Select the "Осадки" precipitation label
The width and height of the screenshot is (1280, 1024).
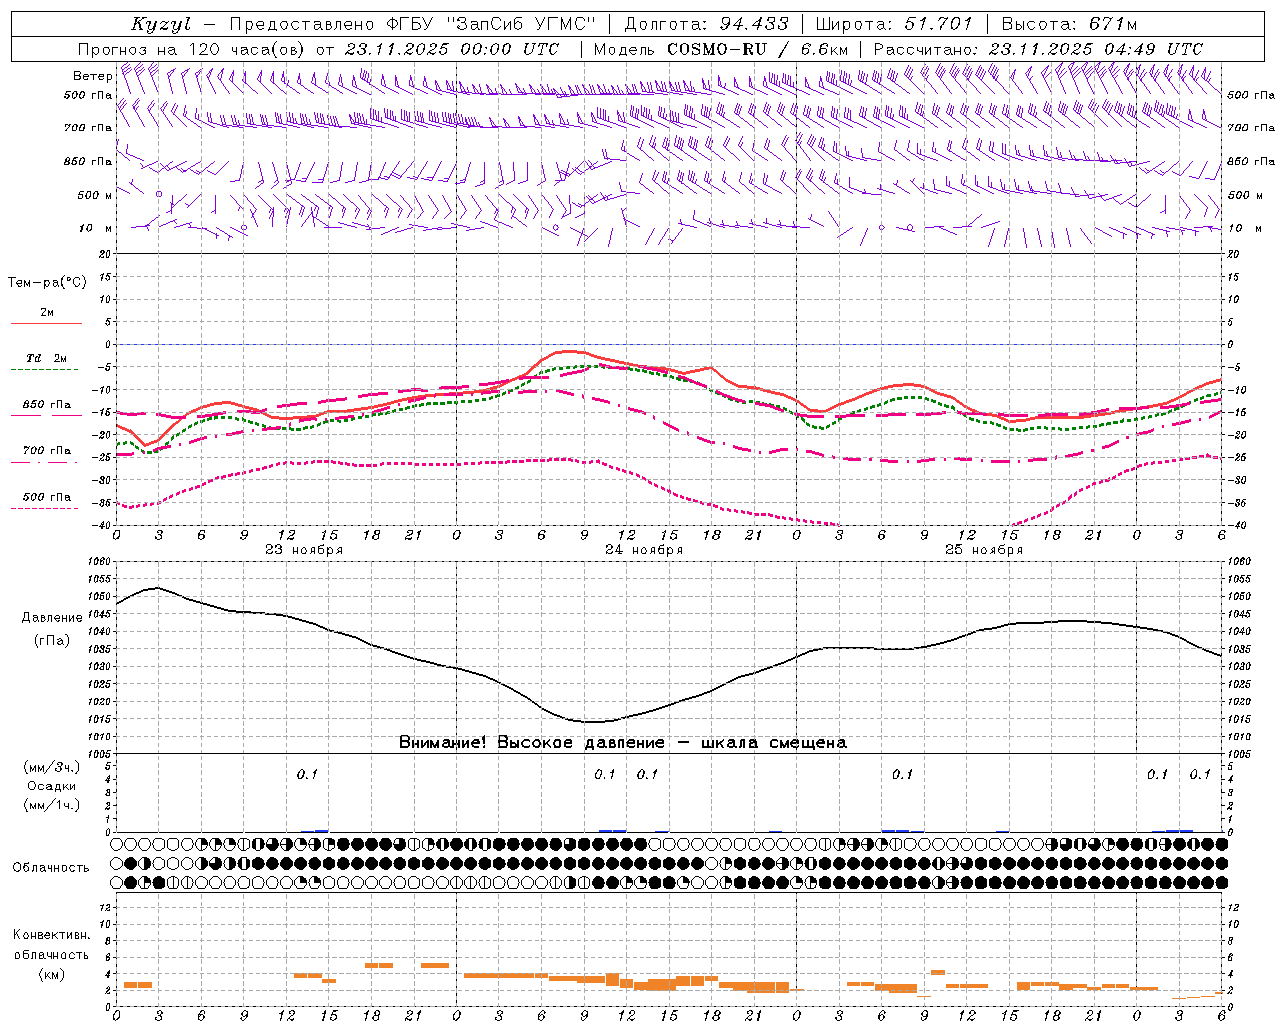point(51,786)
